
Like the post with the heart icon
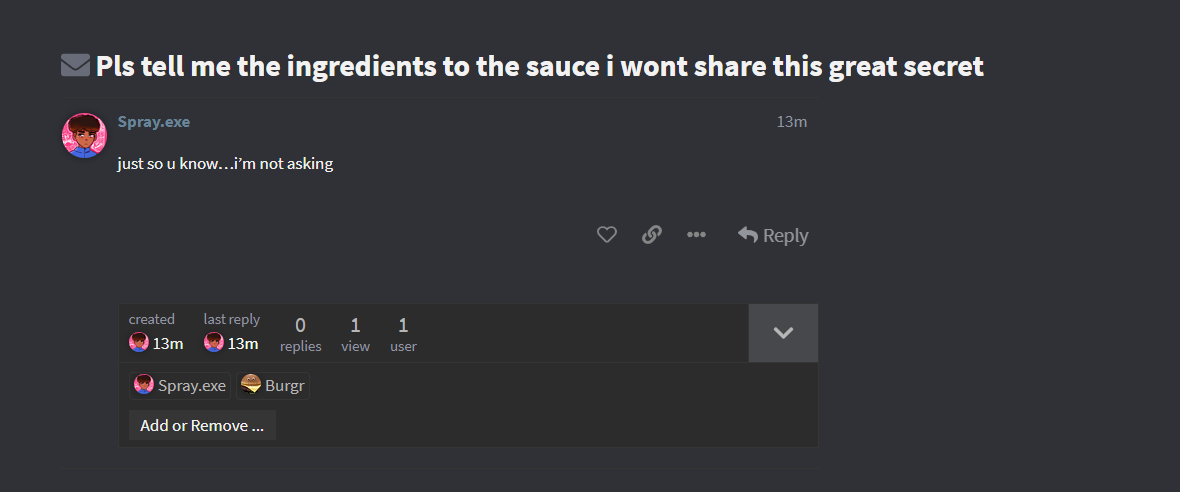tap(607, 235)
